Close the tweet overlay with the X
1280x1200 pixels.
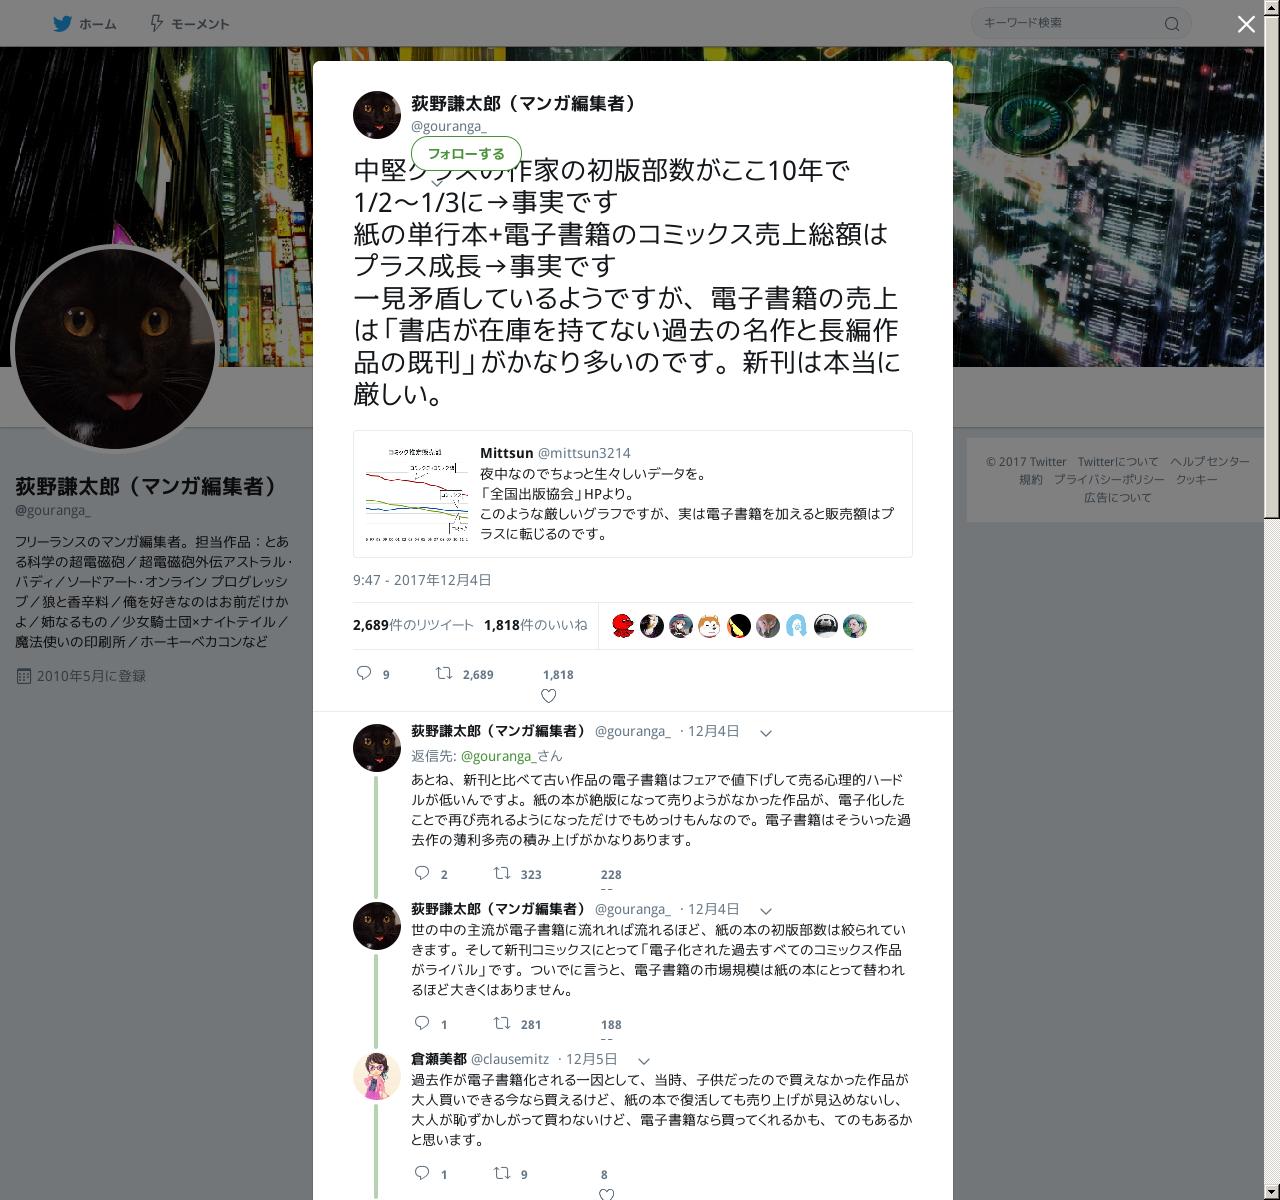1246,24
